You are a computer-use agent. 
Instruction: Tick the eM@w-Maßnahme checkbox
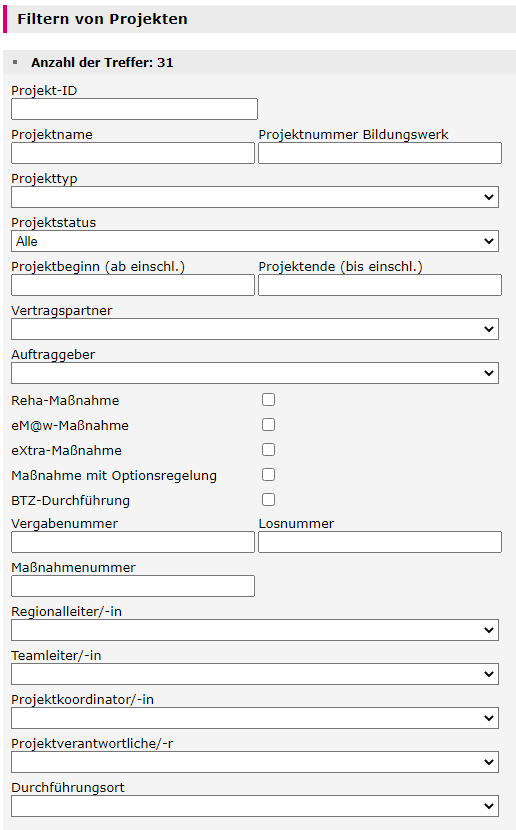(268, 425)
